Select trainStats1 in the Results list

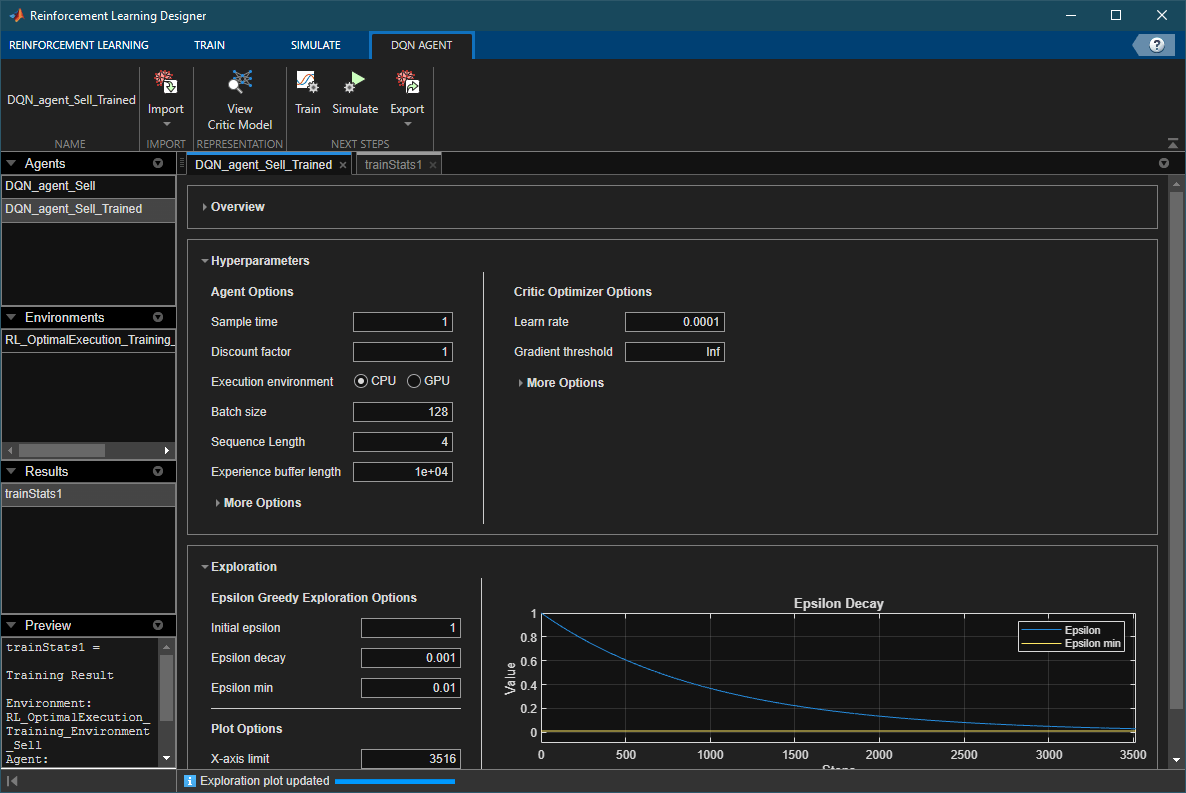[34, 494]
